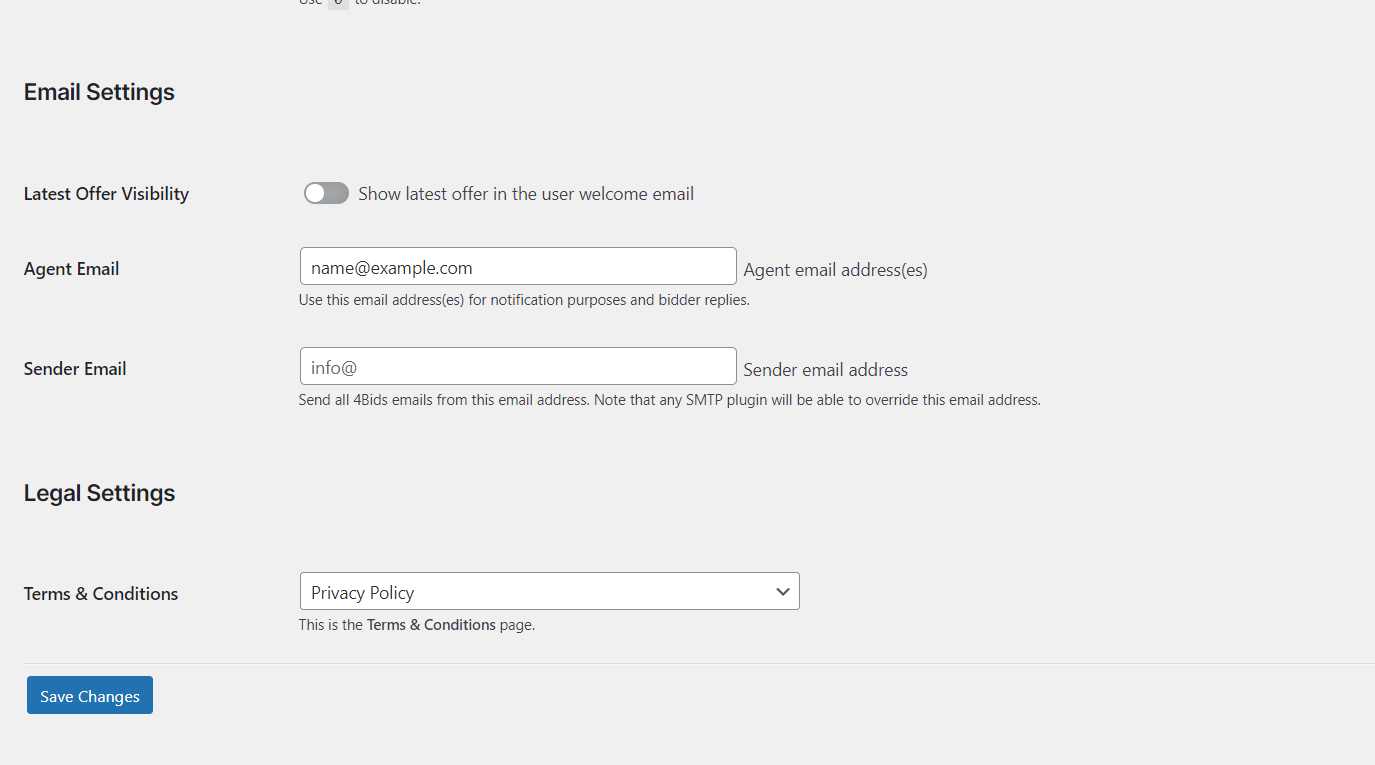Click the Agent Email help text about bidder replies
The width and height of the screenshot is (1375, 765).
(x=524, y=300)
